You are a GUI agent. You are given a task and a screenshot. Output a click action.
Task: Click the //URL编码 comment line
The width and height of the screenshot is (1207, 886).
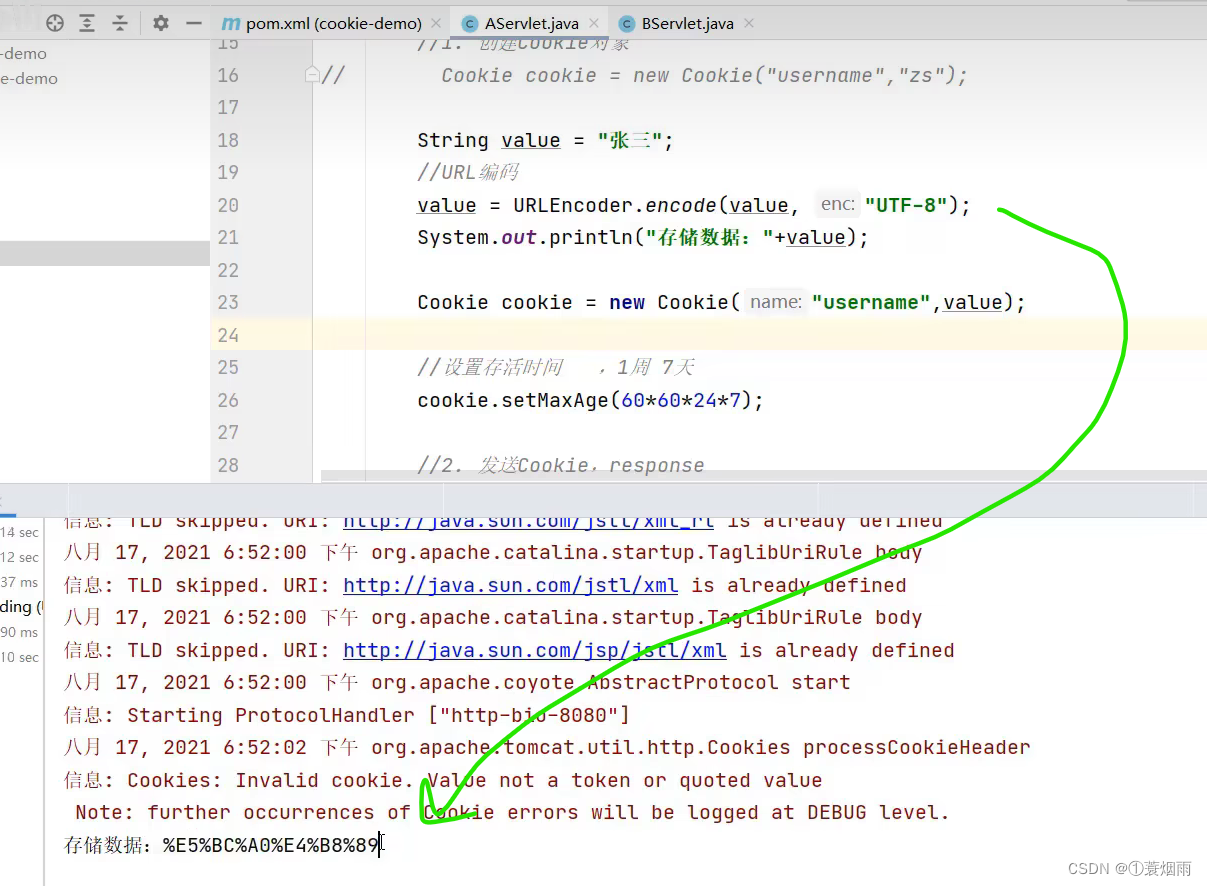tap(468, 172)
